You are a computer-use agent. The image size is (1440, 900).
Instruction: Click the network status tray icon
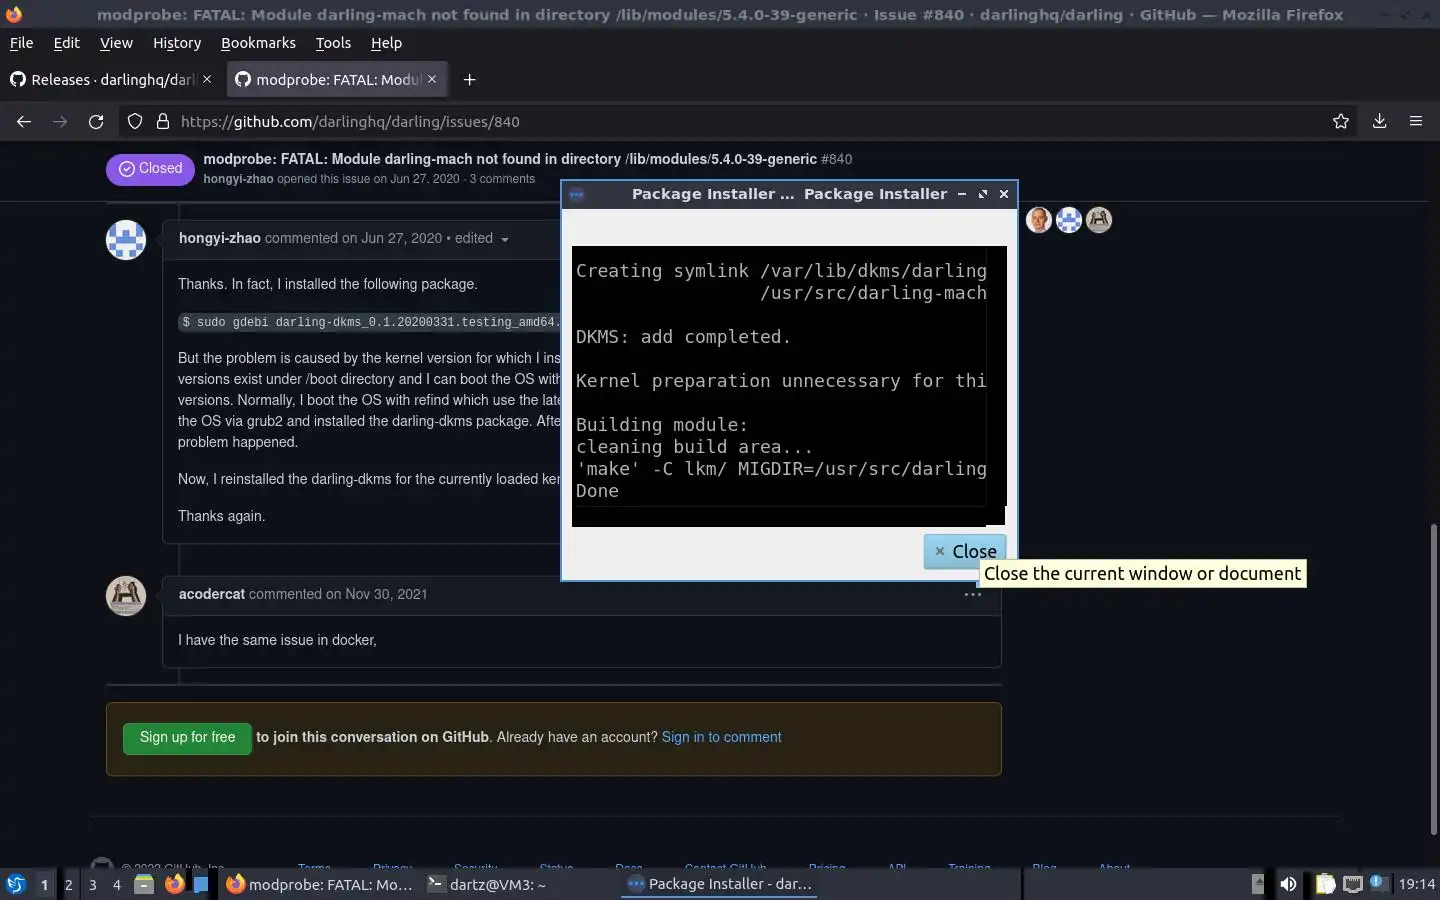1353,884
